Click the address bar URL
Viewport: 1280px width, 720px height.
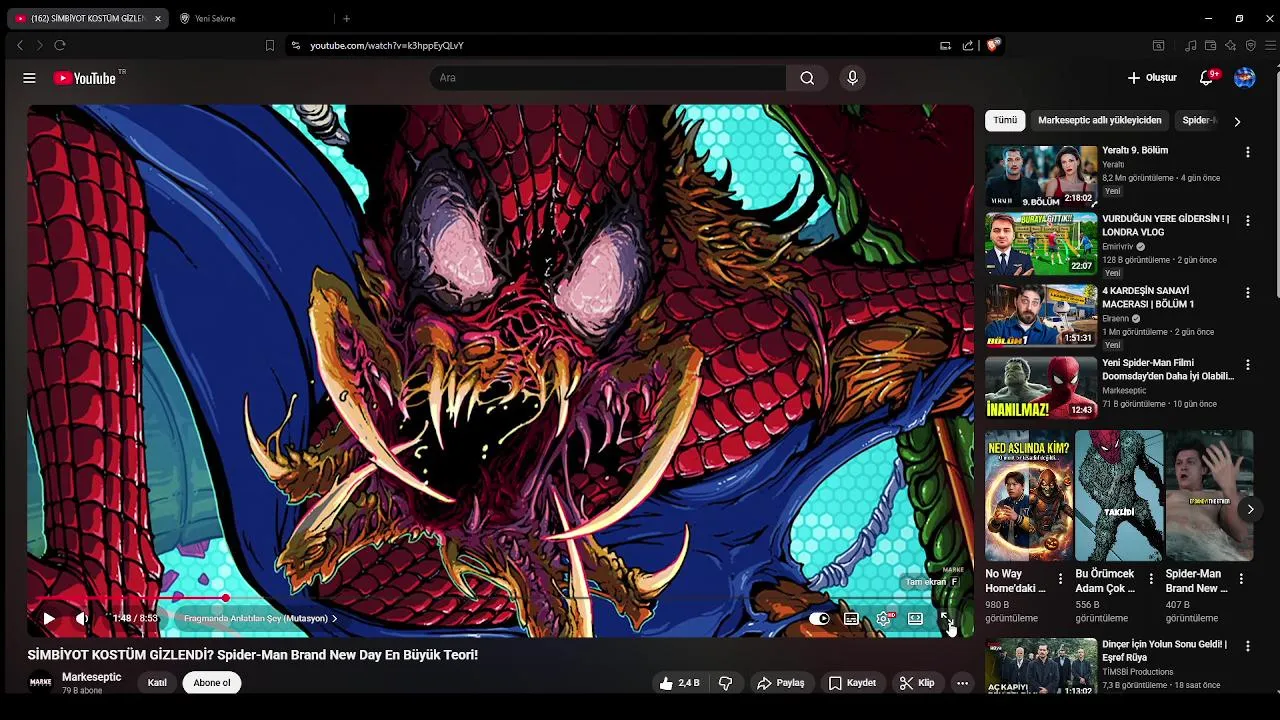tap(386, 45)
